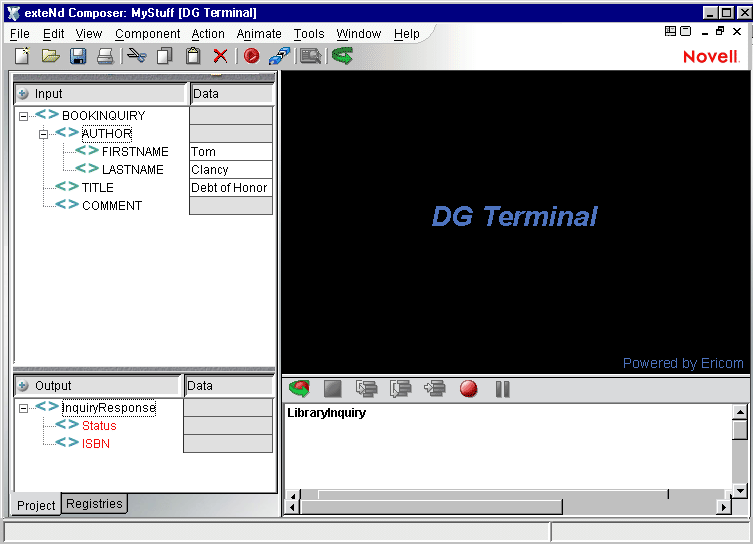
Task: Open the View menu
Action: coord(89,34)
